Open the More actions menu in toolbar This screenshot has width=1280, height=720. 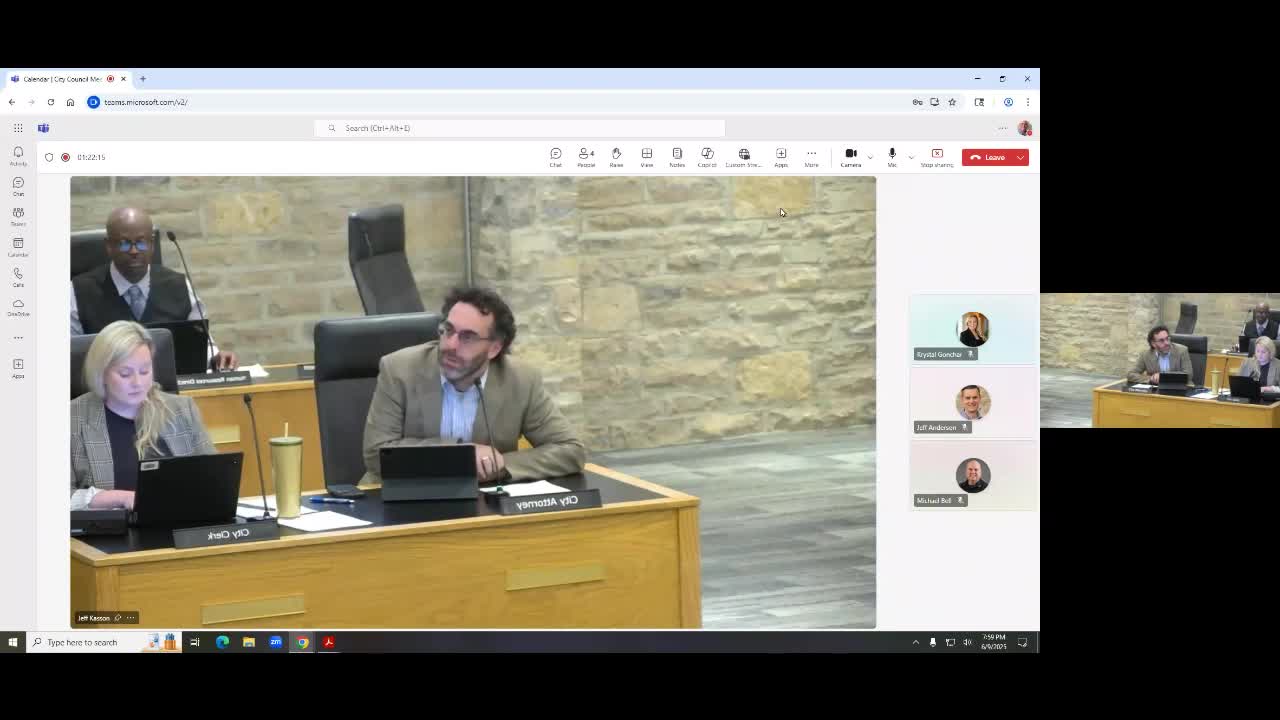tap(811, 156)
